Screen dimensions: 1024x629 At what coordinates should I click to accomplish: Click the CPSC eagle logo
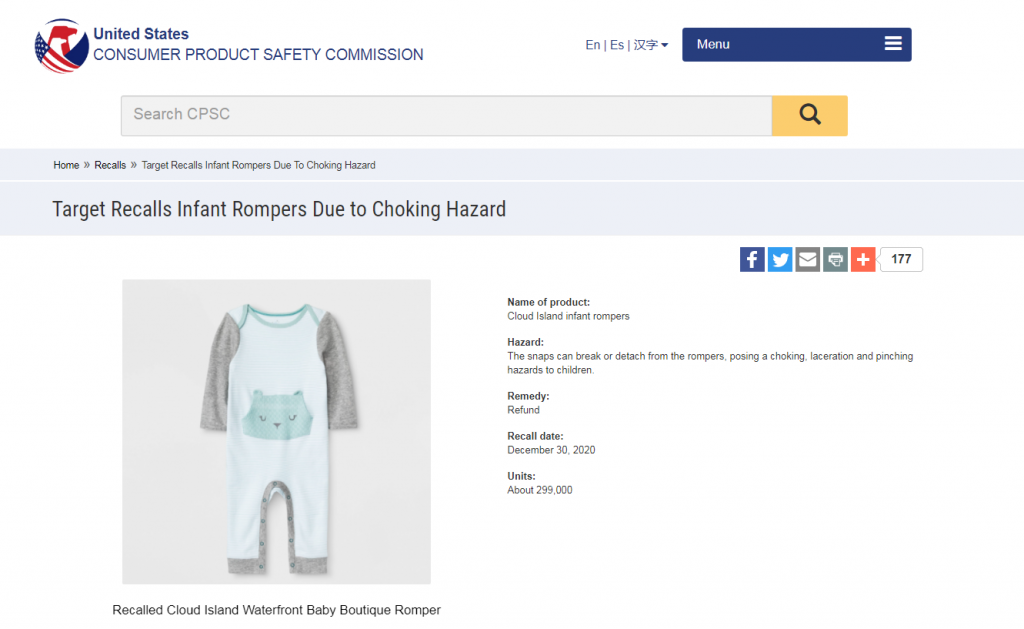click(x=62, y=43)
